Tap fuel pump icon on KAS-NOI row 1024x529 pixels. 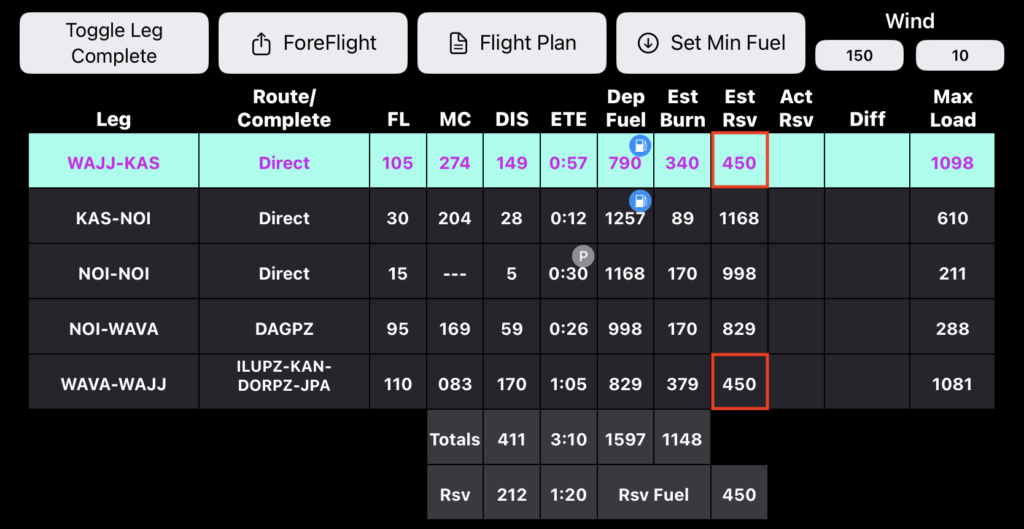[x=640, y=201]
